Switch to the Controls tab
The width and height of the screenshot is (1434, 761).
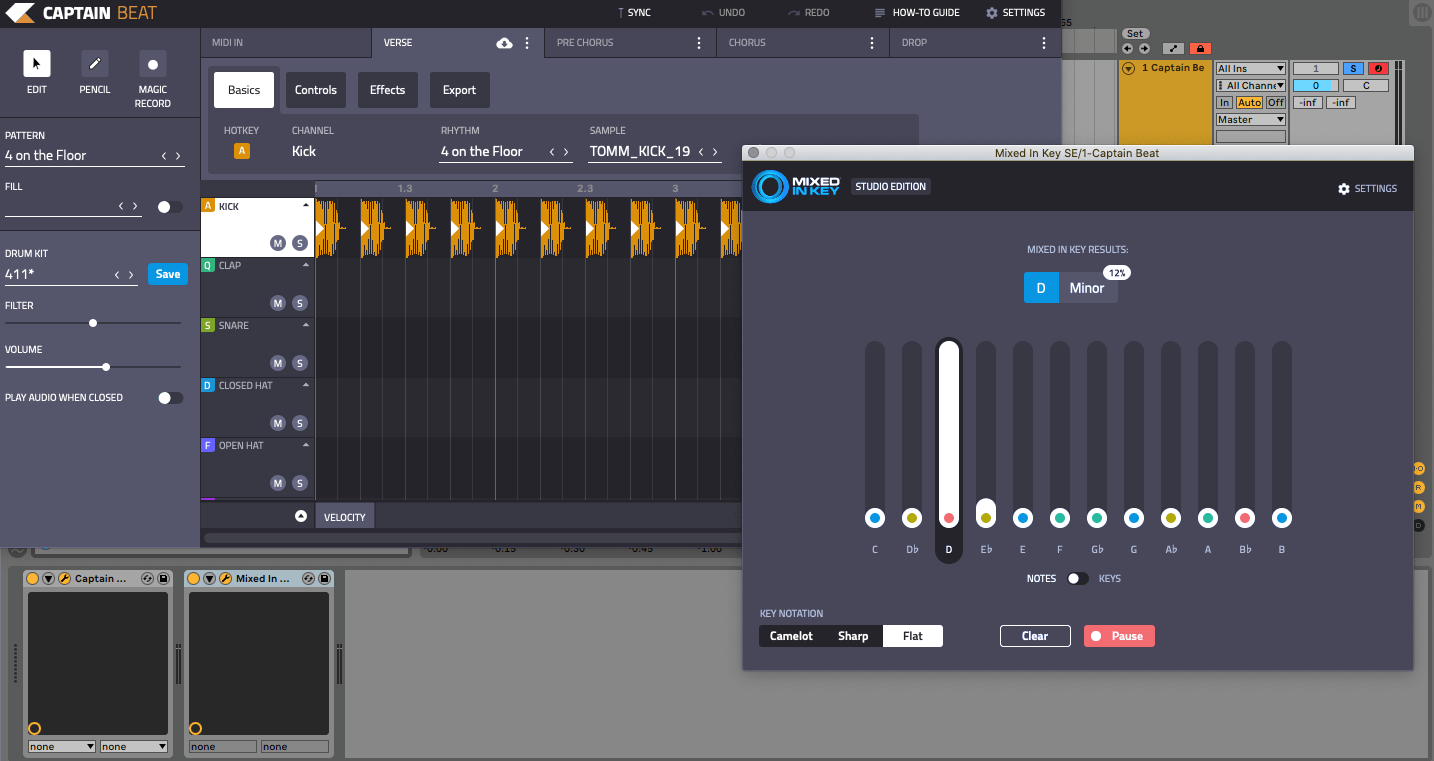point(316,90)
